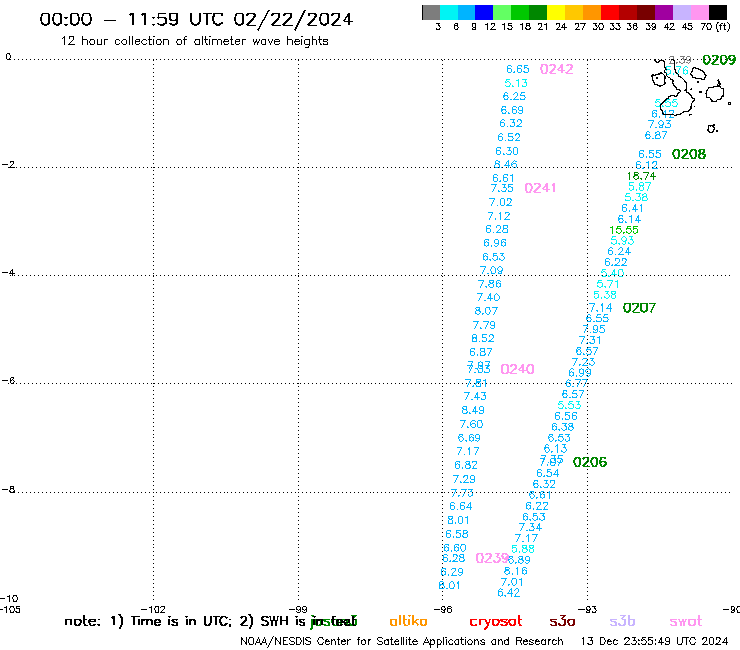
Task: Click the red cryosat satellite legend label
Action: [496, 622]
